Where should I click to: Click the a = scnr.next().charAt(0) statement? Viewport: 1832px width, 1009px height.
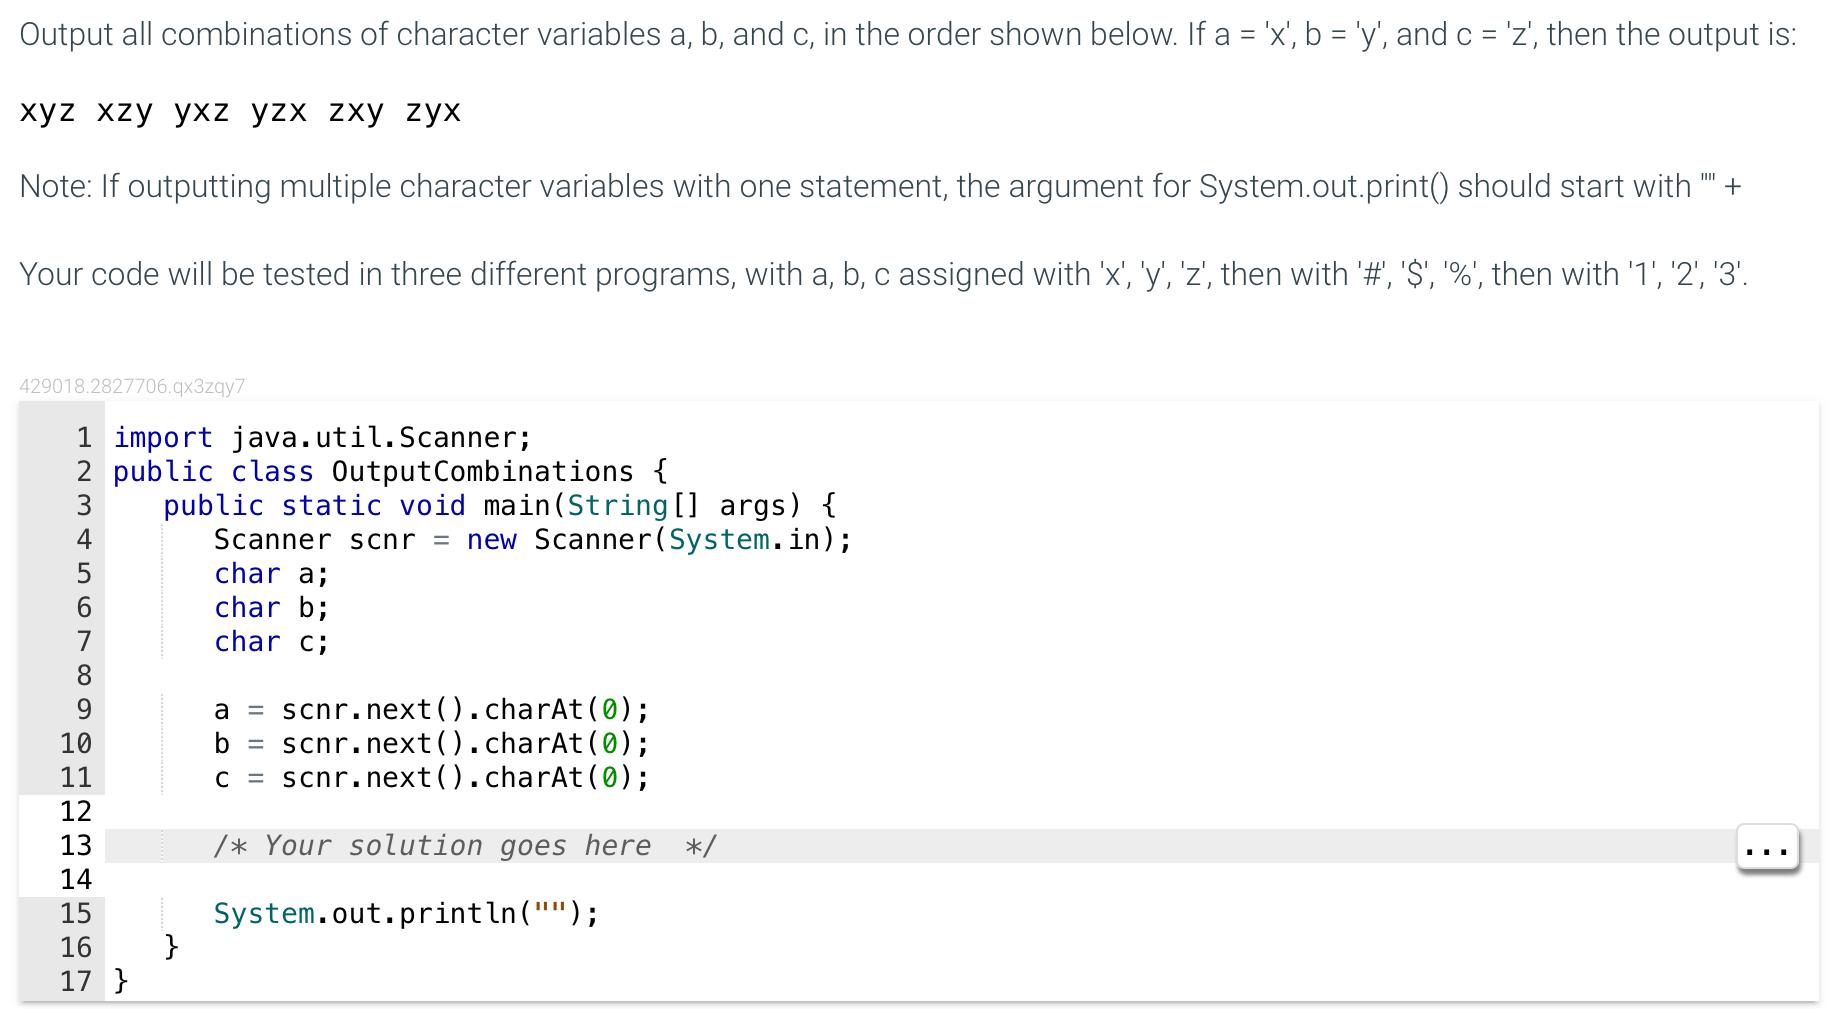(430, 709)
